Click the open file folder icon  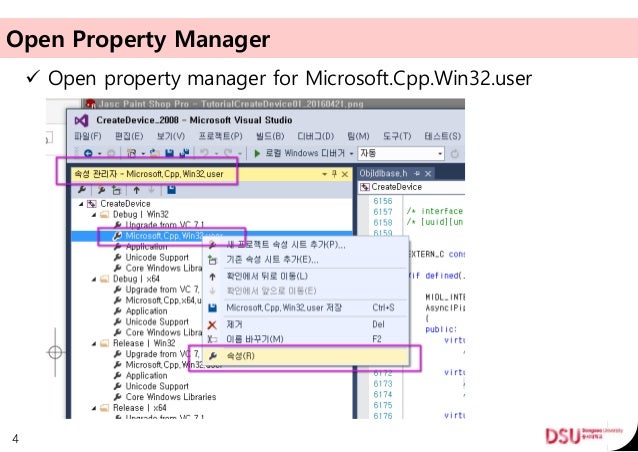[x=155, y=153]
